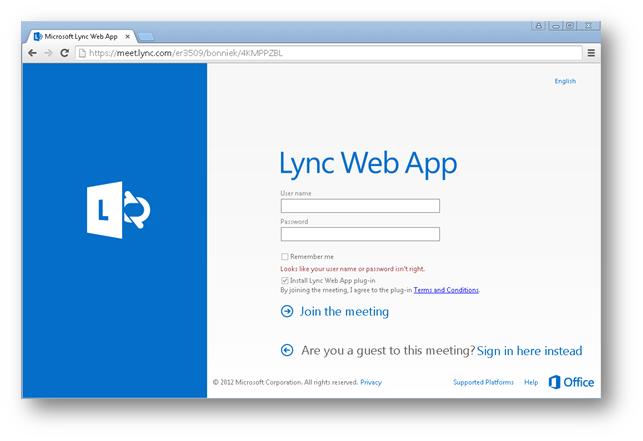Open a new browser tab
643x441 pixels.
pos(146,37)
